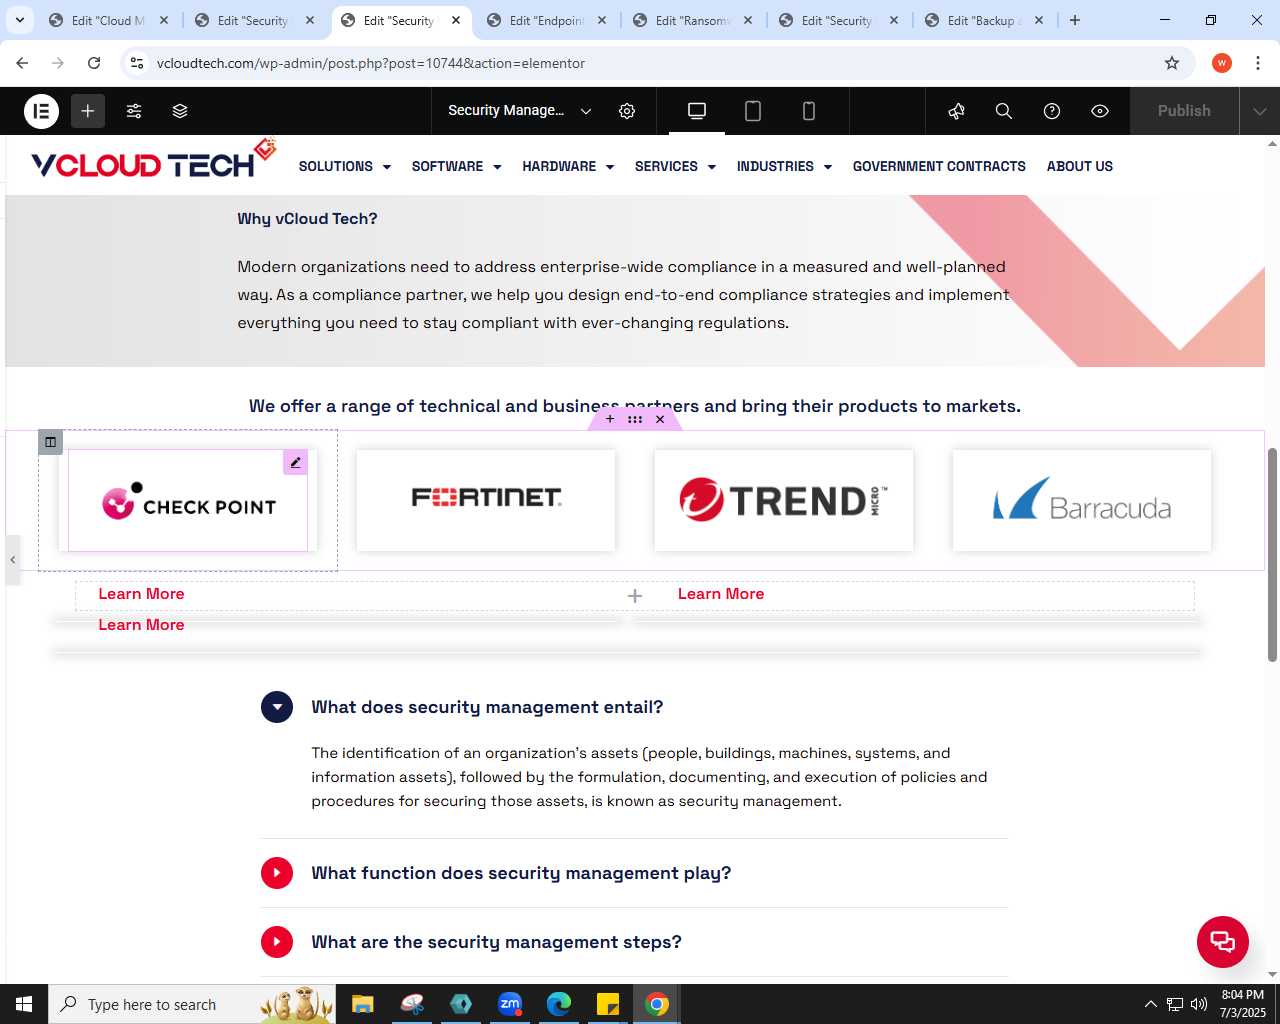Click the plus add widget between Learn More links
Screen dimensions: 1280x1024
[x=635, y=596]
